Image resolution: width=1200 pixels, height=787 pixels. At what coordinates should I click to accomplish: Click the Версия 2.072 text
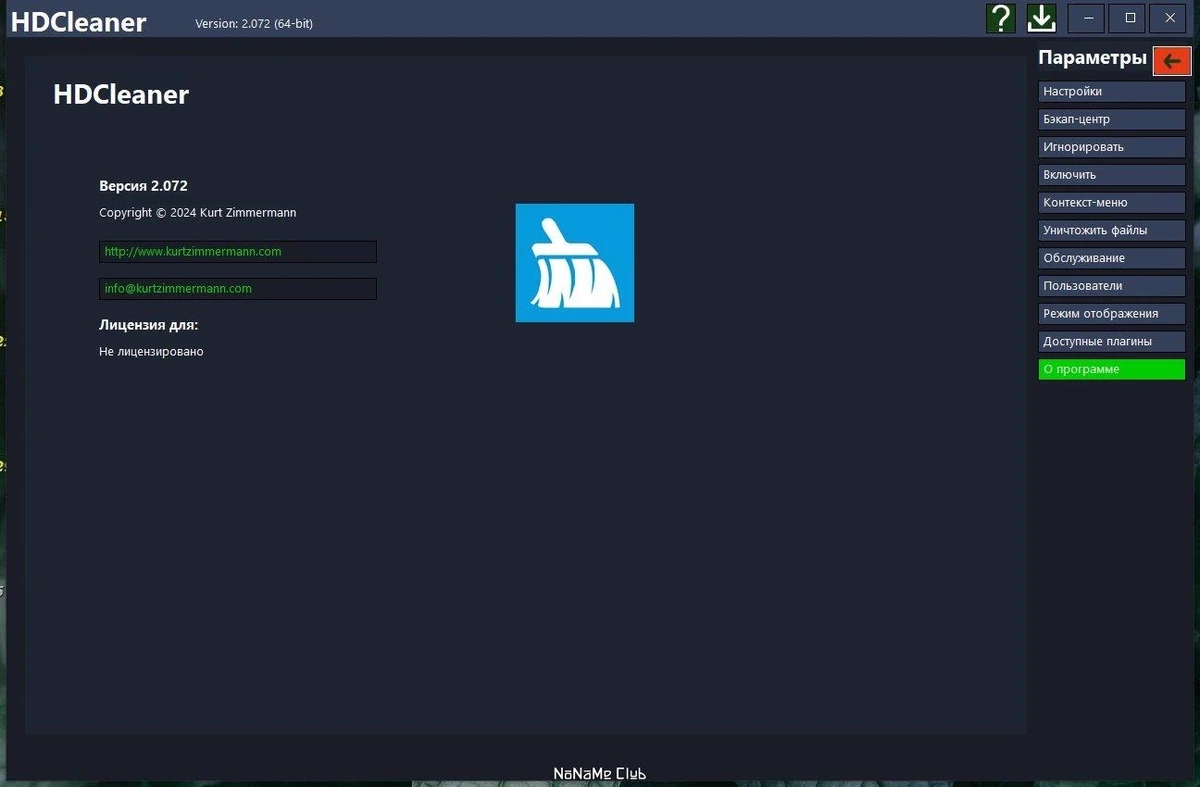[x=143, y=186]
